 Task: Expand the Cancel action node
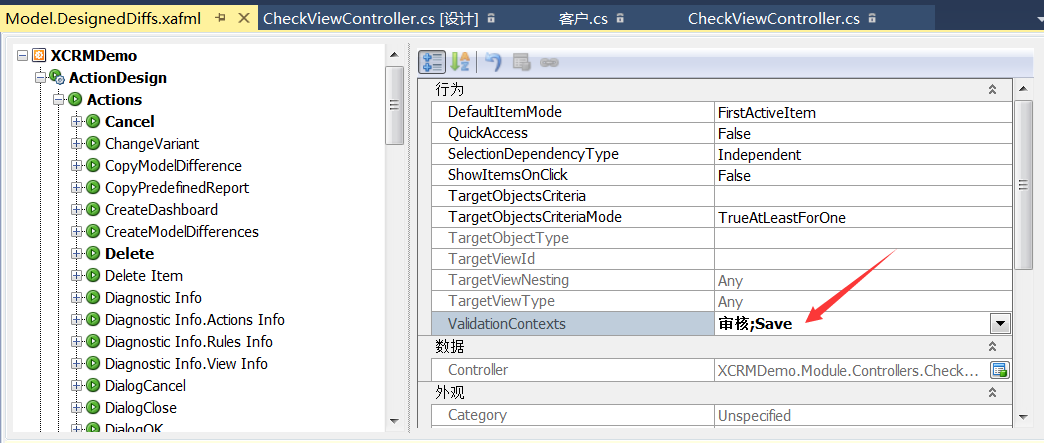(77, 121)
